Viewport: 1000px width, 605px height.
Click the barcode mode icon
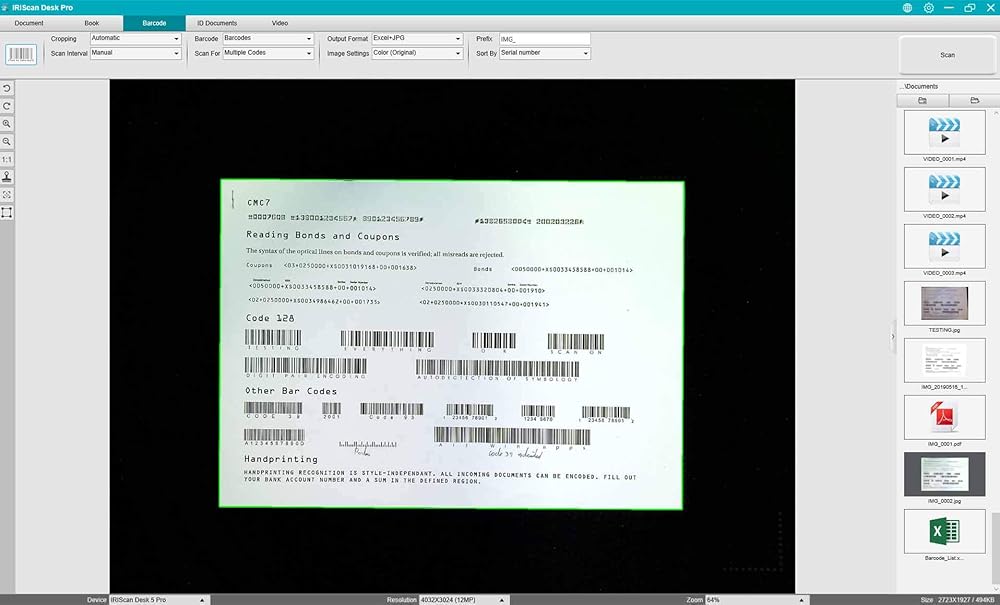click(x=22, y=53)
